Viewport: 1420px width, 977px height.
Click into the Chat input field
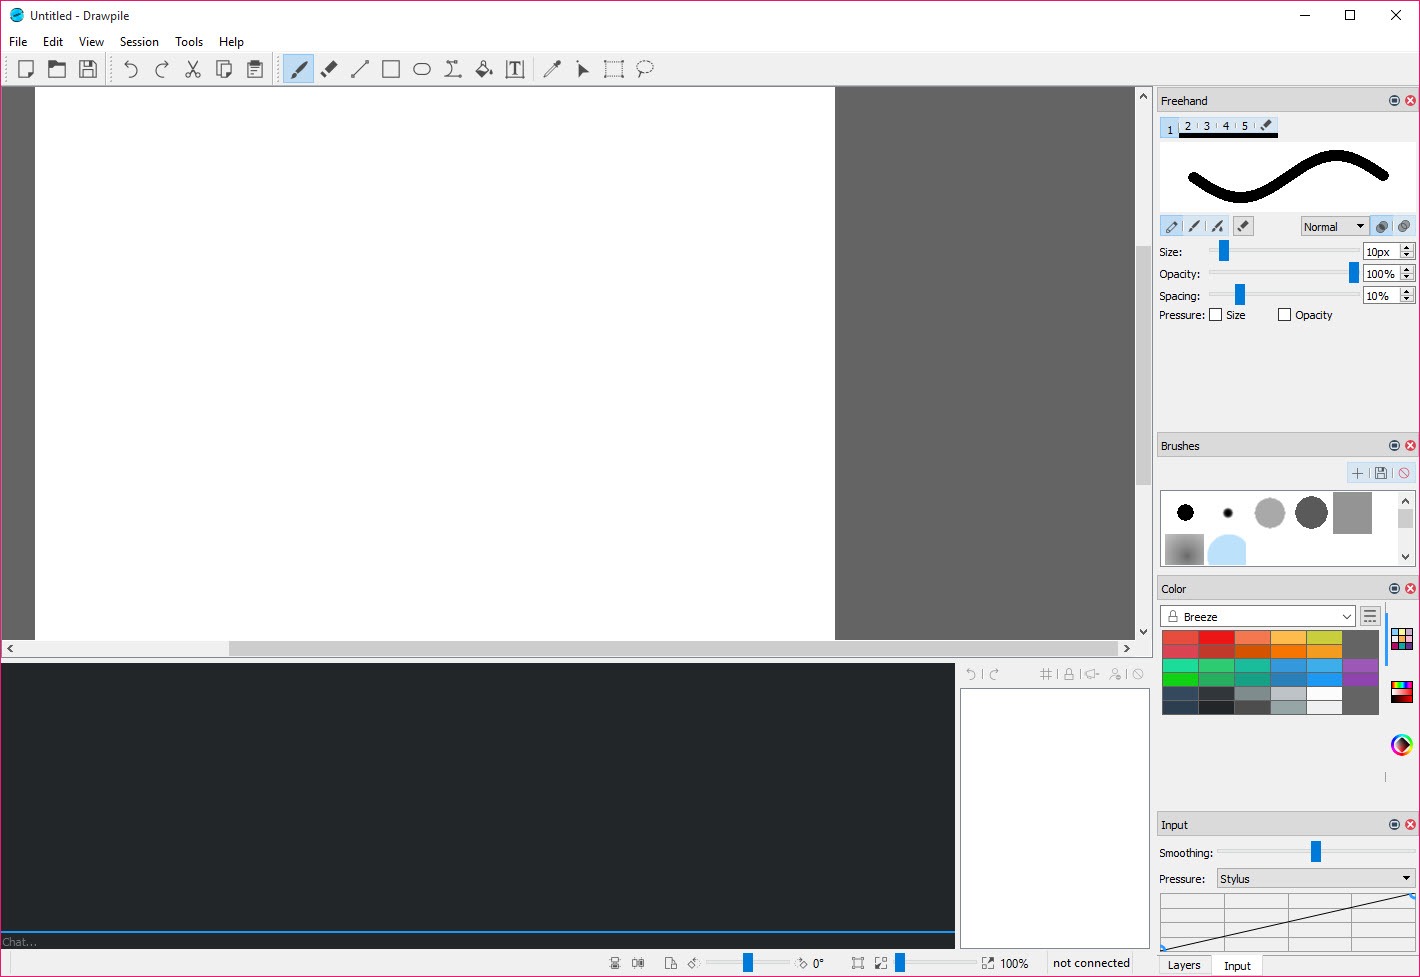point(477,941)
